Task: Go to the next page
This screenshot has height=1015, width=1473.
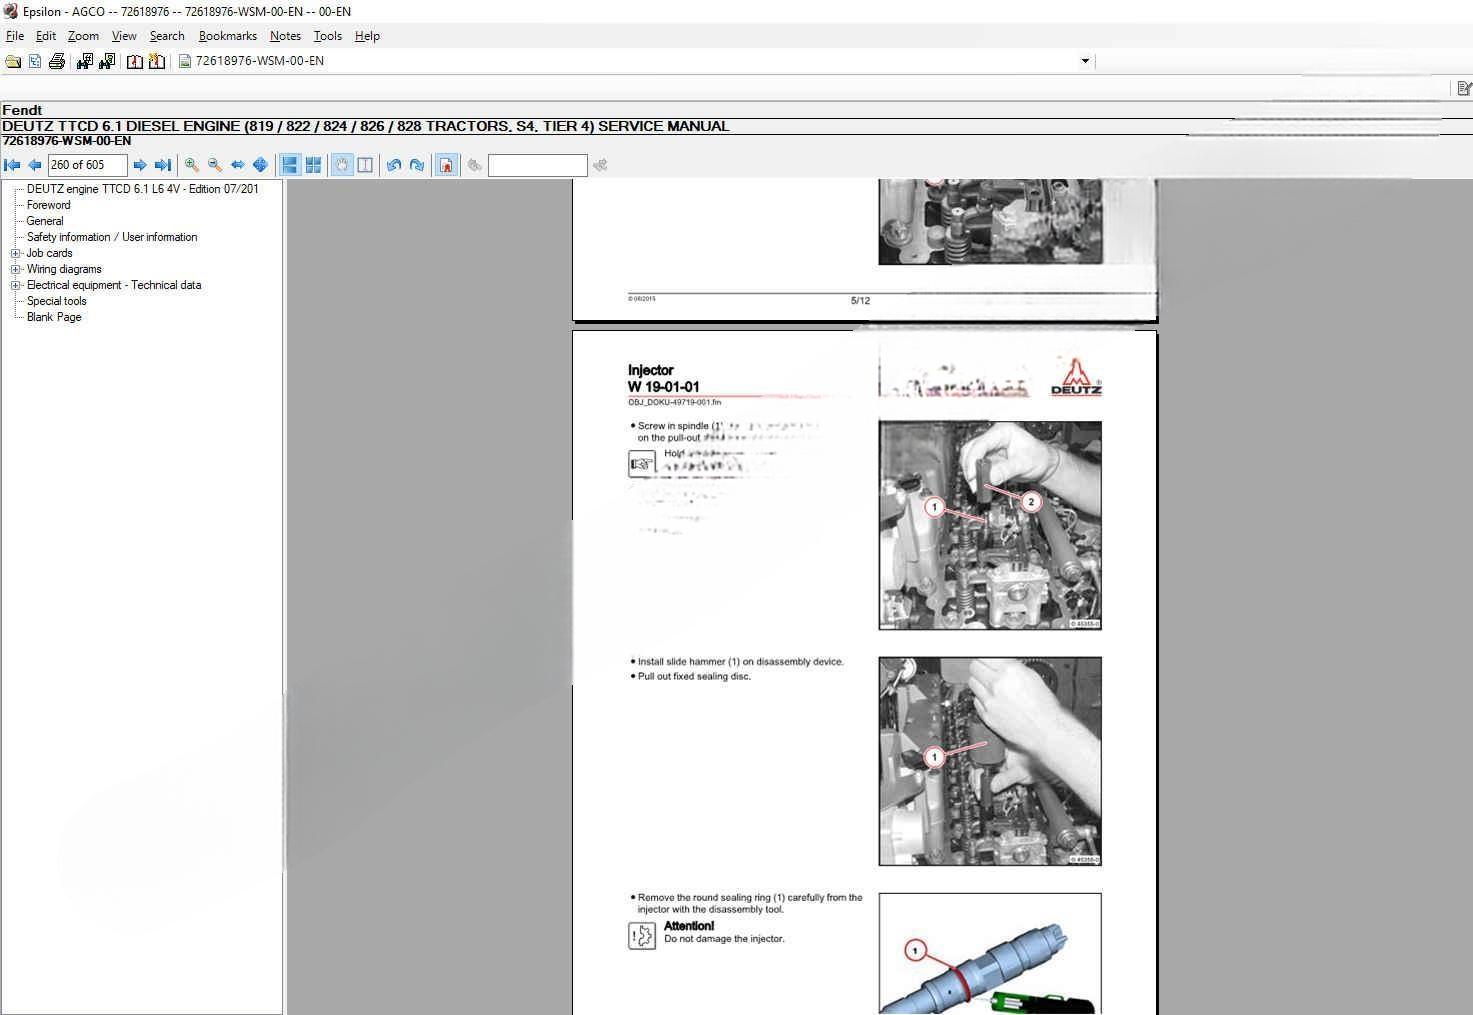Action: pyautogui.click(x=140, y=165)
